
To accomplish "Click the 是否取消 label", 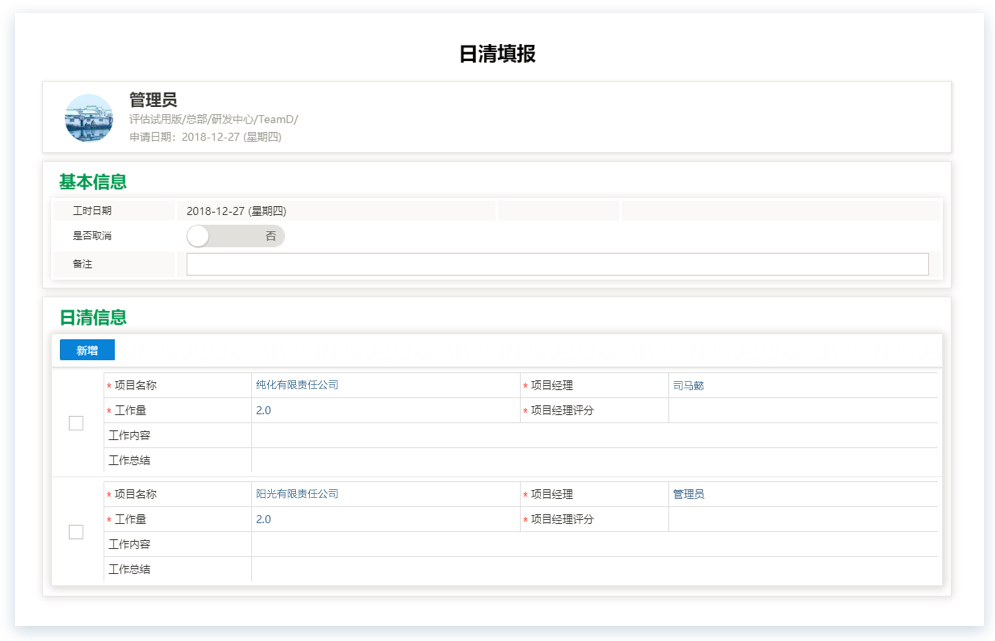I will [92, 235].
